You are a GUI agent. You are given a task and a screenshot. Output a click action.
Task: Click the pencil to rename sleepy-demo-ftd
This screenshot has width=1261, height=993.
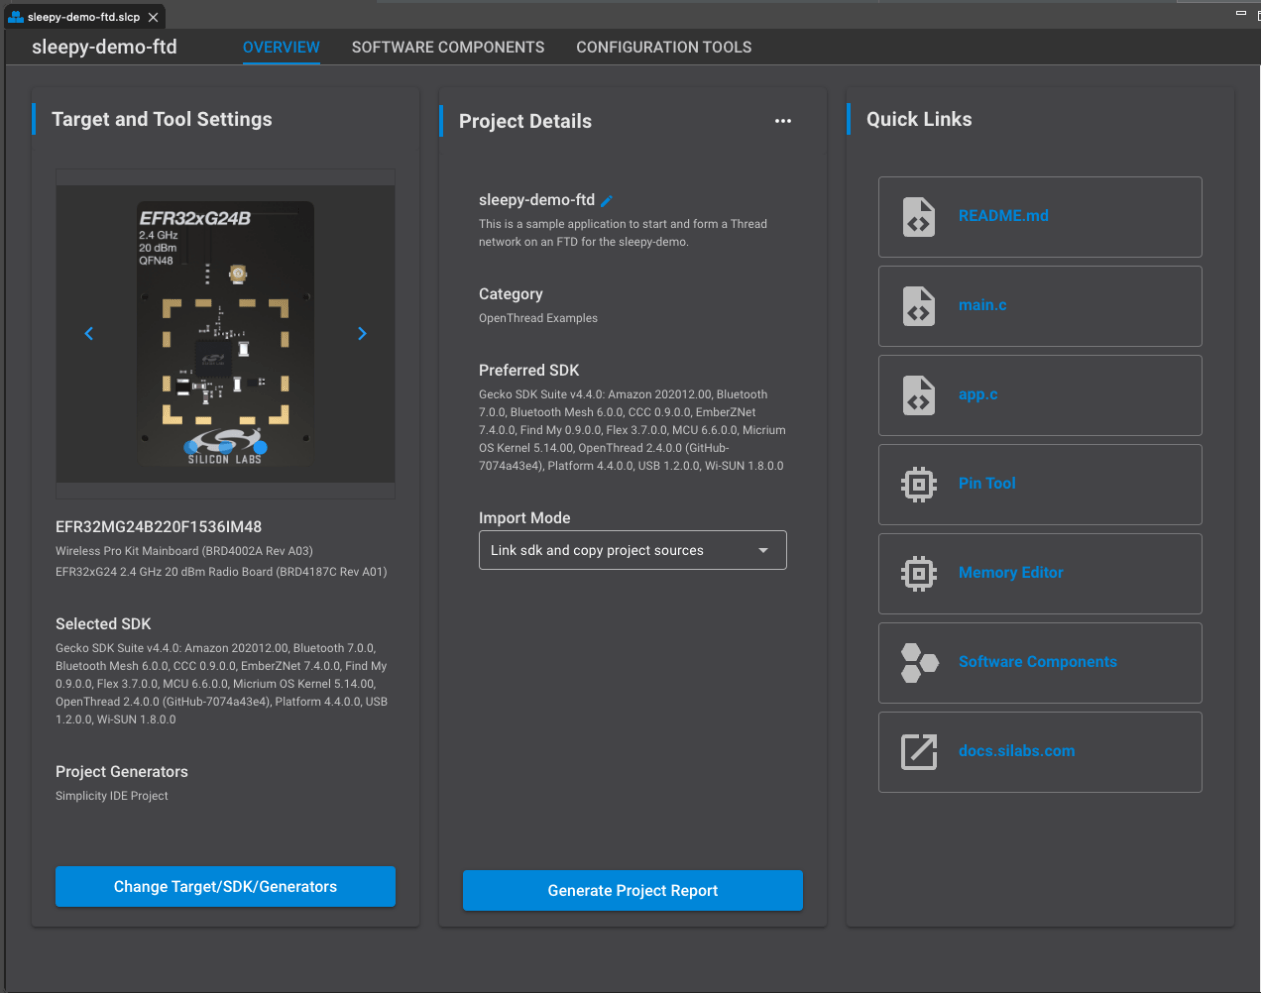607,200
